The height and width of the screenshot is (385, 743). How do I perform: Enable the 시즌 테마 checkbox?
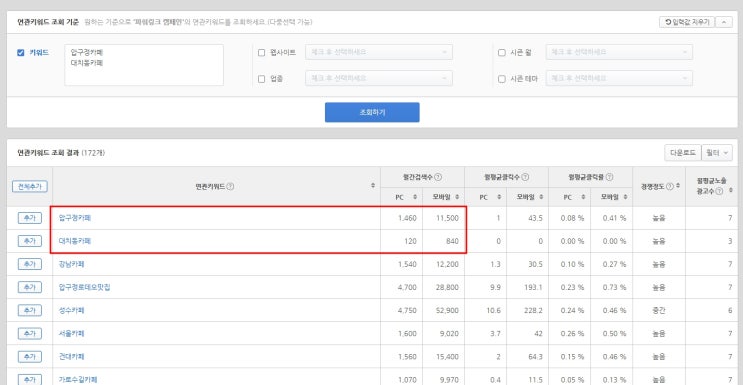(502, 79)
